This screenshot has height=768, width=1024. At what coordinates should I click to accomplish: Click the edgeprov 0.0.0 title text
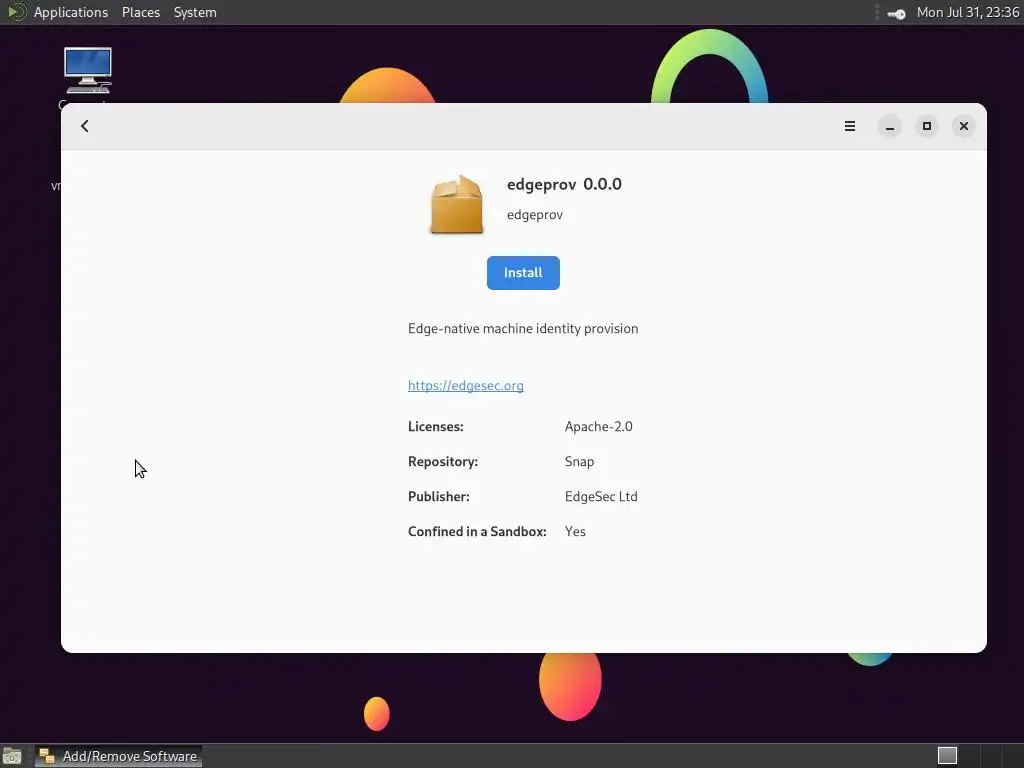[x=564, y=185]
